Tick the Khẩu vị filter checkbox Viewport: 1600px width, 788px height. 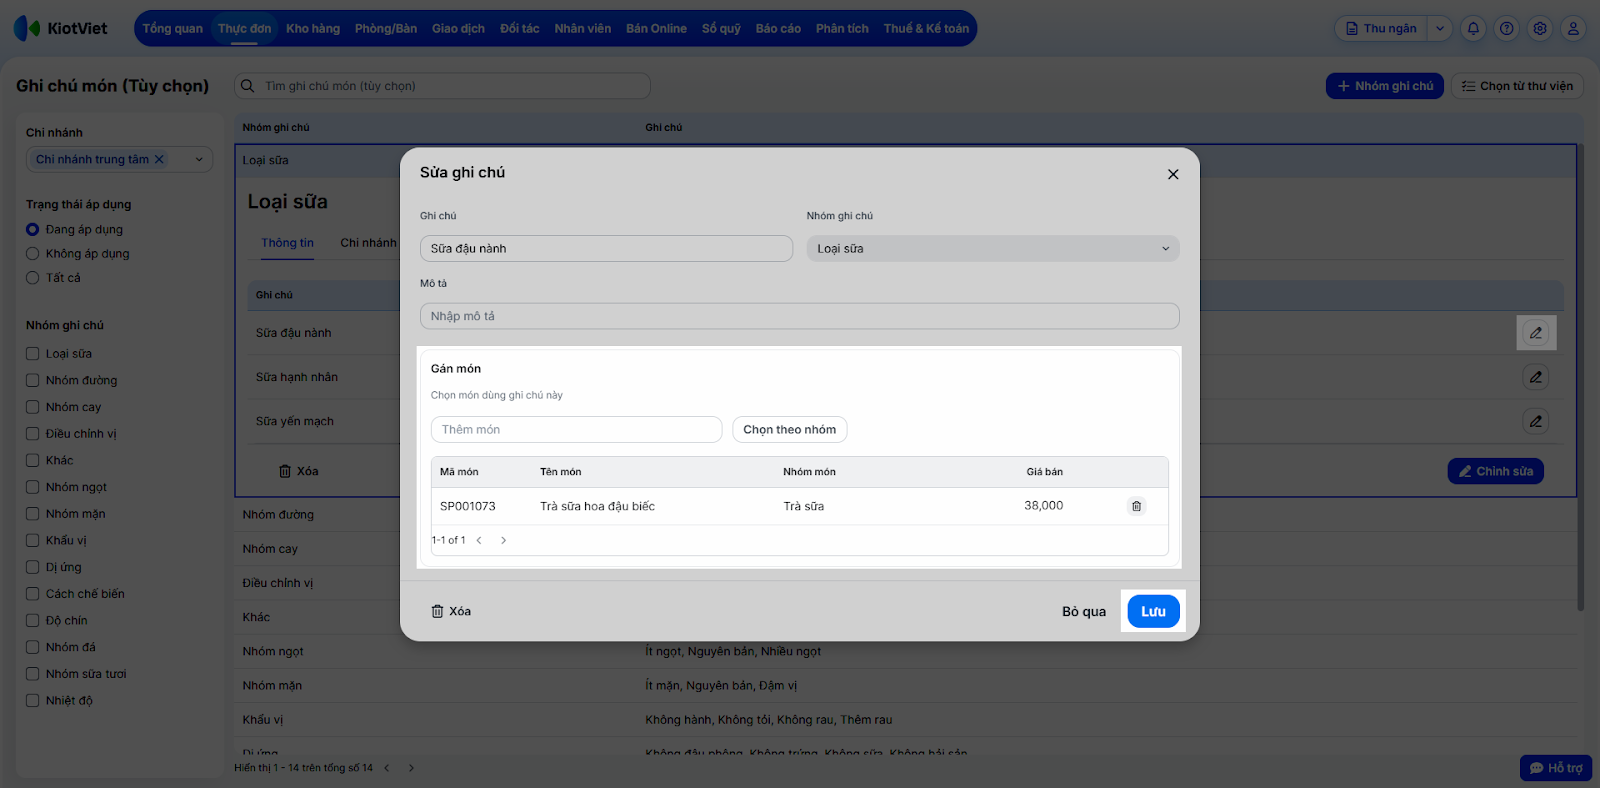[x=33, y=540]
